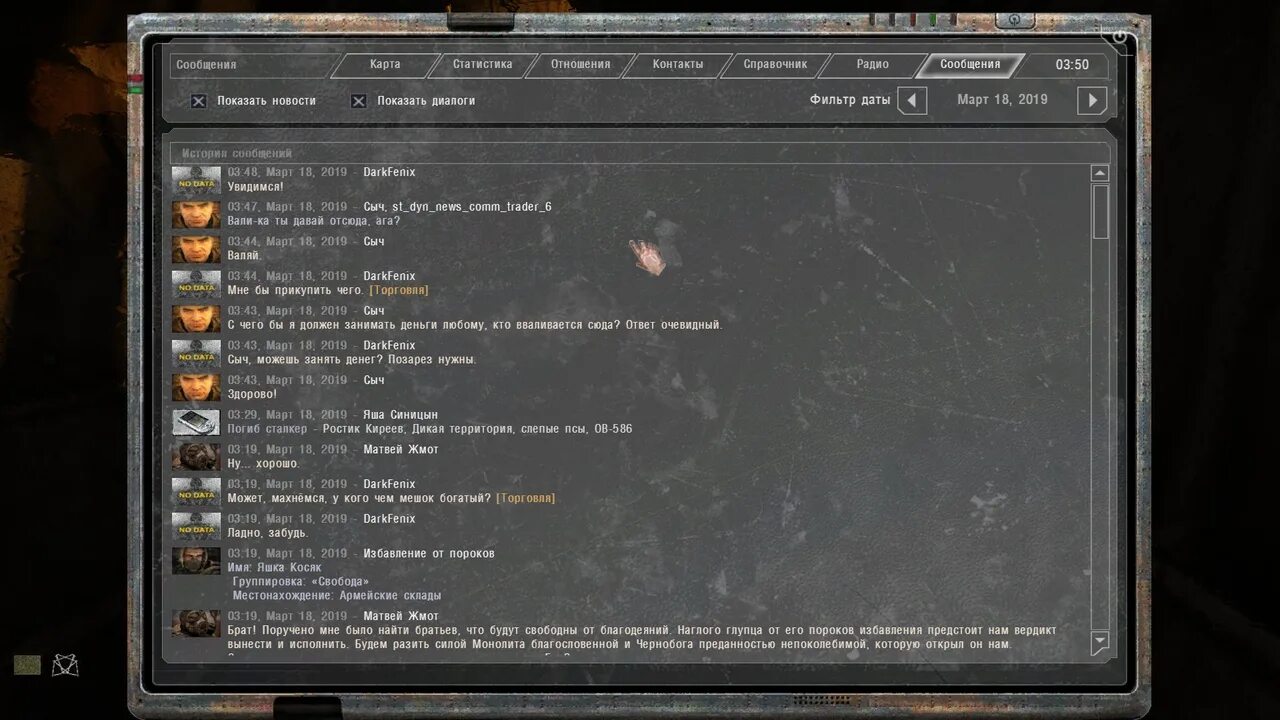Click NO DATA avatar beside "Мне бы прикупить чего"
Viewport: 1280px width, 720px height.
pos(196,284)
